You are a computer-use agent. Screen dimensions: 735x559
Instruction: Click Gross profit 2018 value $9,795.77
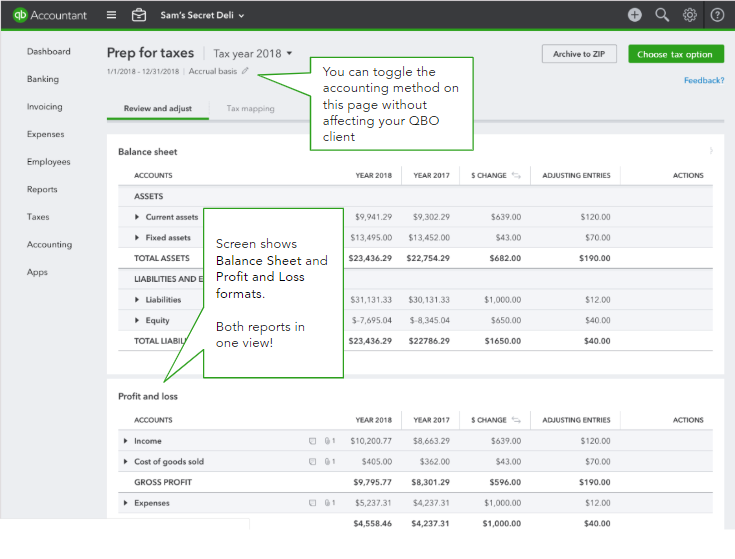pos(373,482)
